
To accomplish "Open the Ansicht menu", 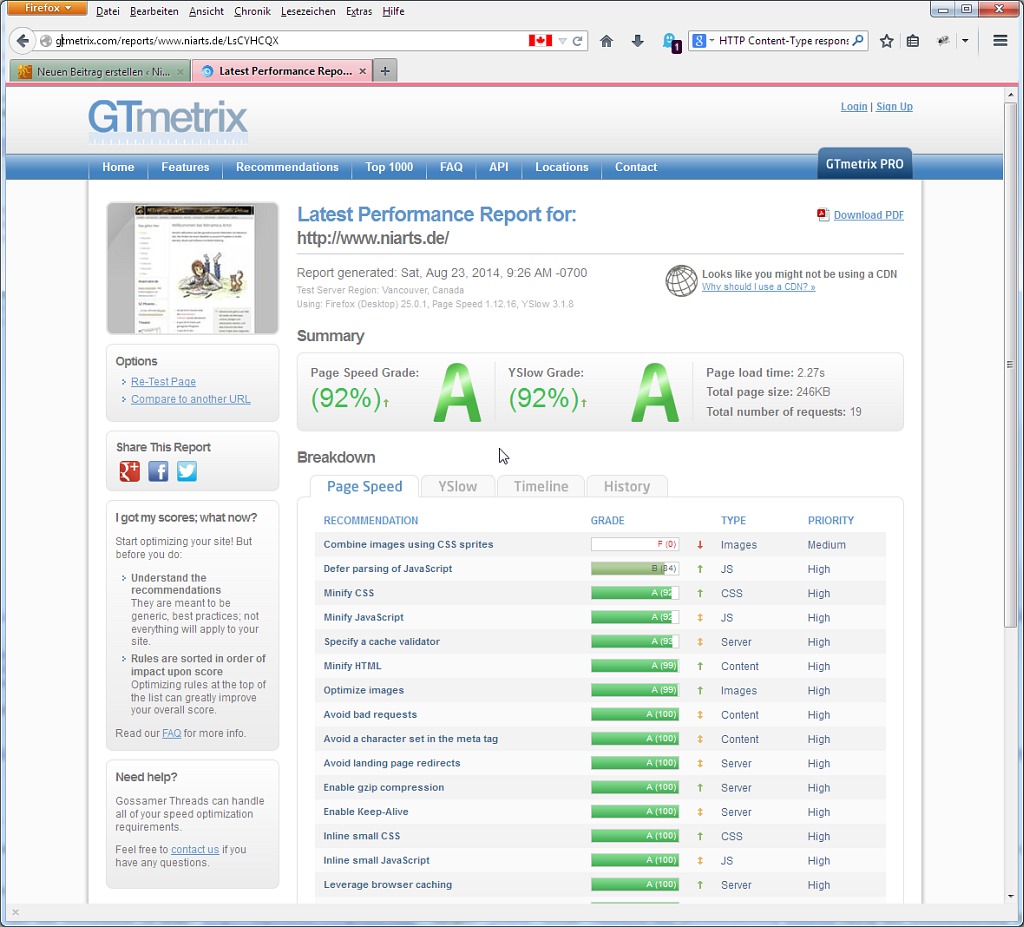I will (206, 11).
